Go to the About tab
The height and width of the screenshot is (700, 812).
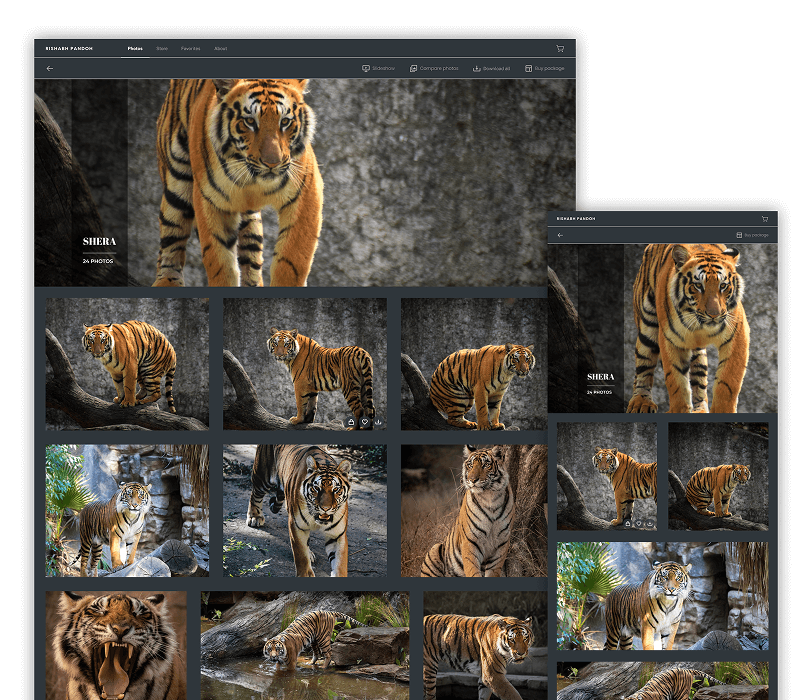click(220, 48)
